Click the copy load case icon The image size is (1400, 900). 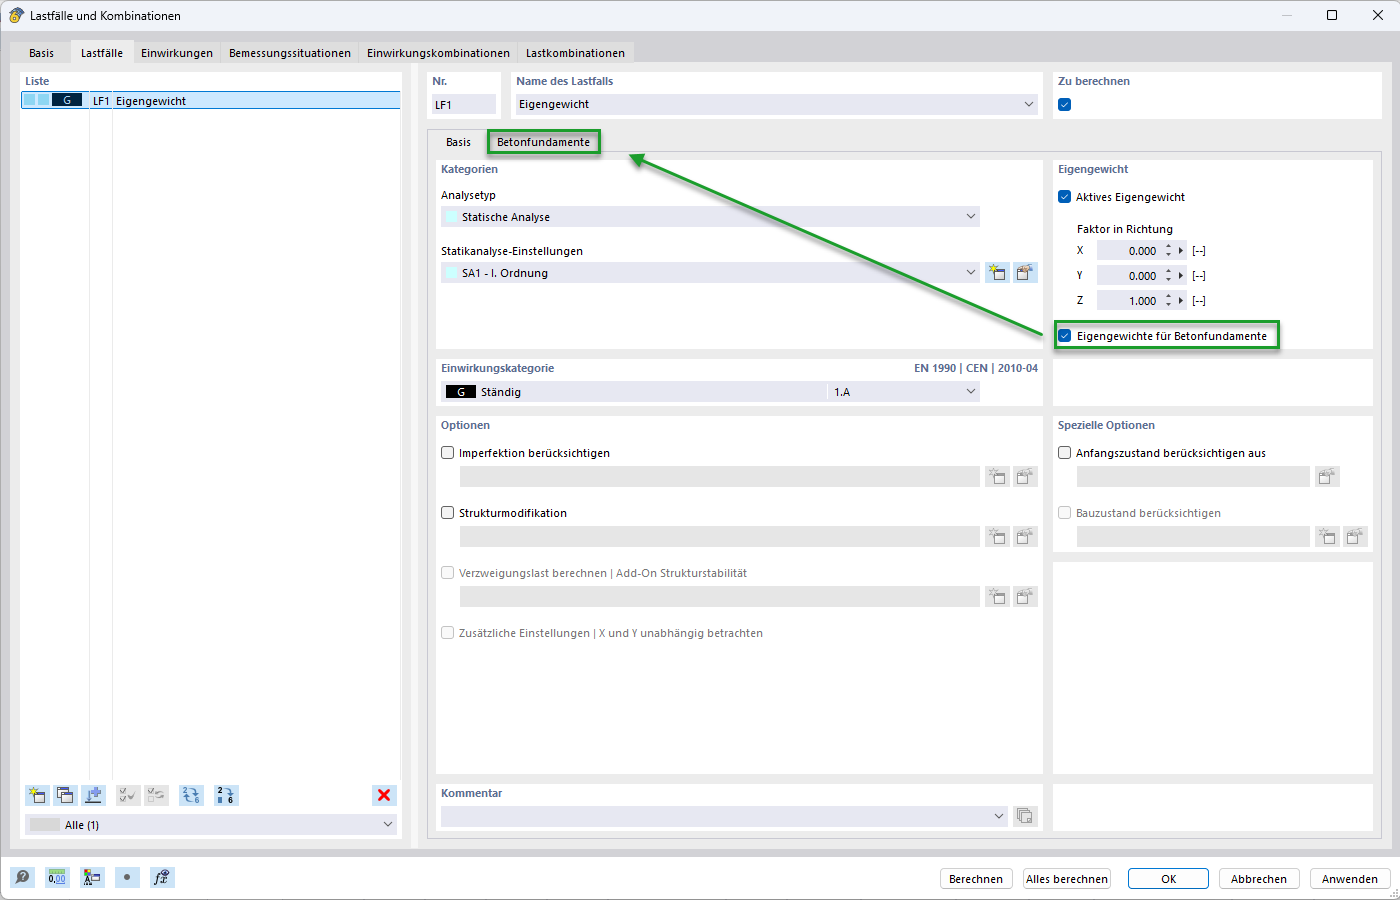[x=65, y=795]
